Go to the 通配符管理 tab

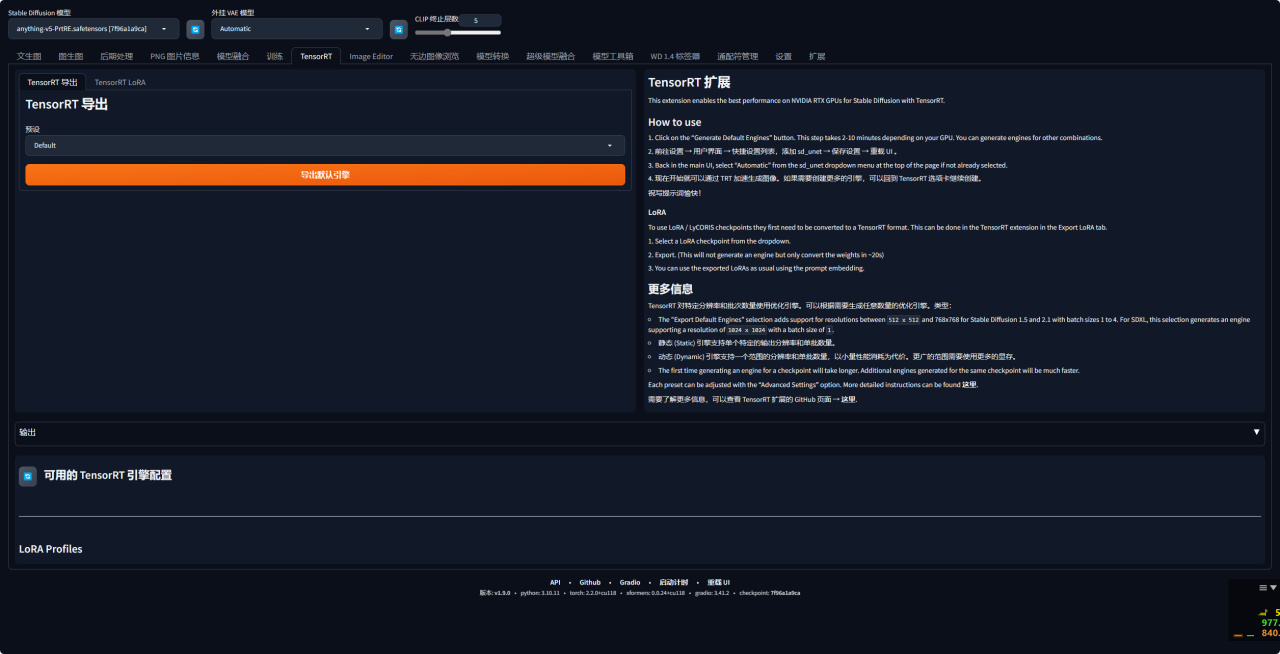point(738,56)
